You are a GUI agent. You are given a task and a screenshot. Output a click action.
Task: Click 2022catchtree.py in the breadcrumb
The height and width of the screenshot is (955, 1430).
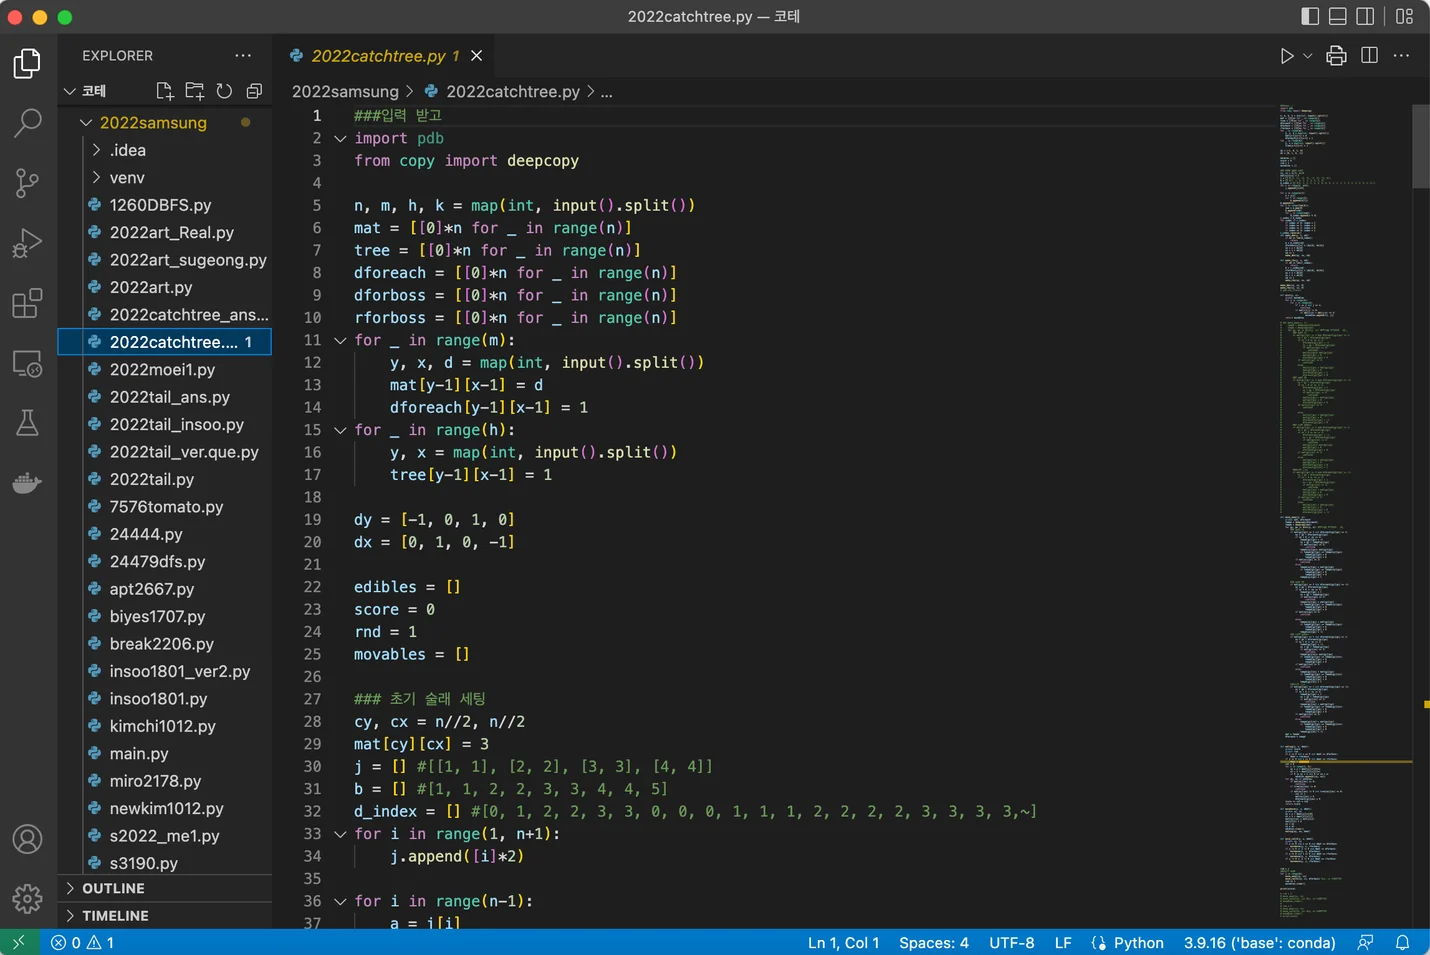pos(513,91)
